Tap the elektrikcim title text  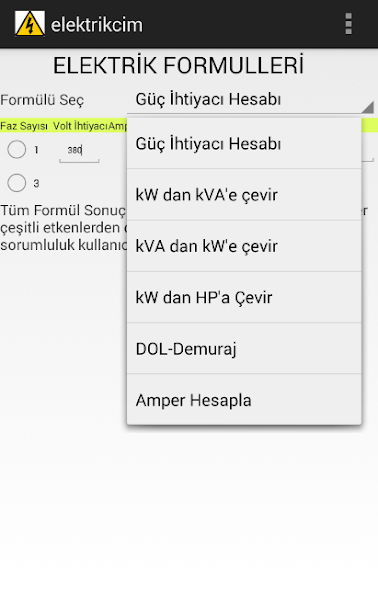click(97, 25)
